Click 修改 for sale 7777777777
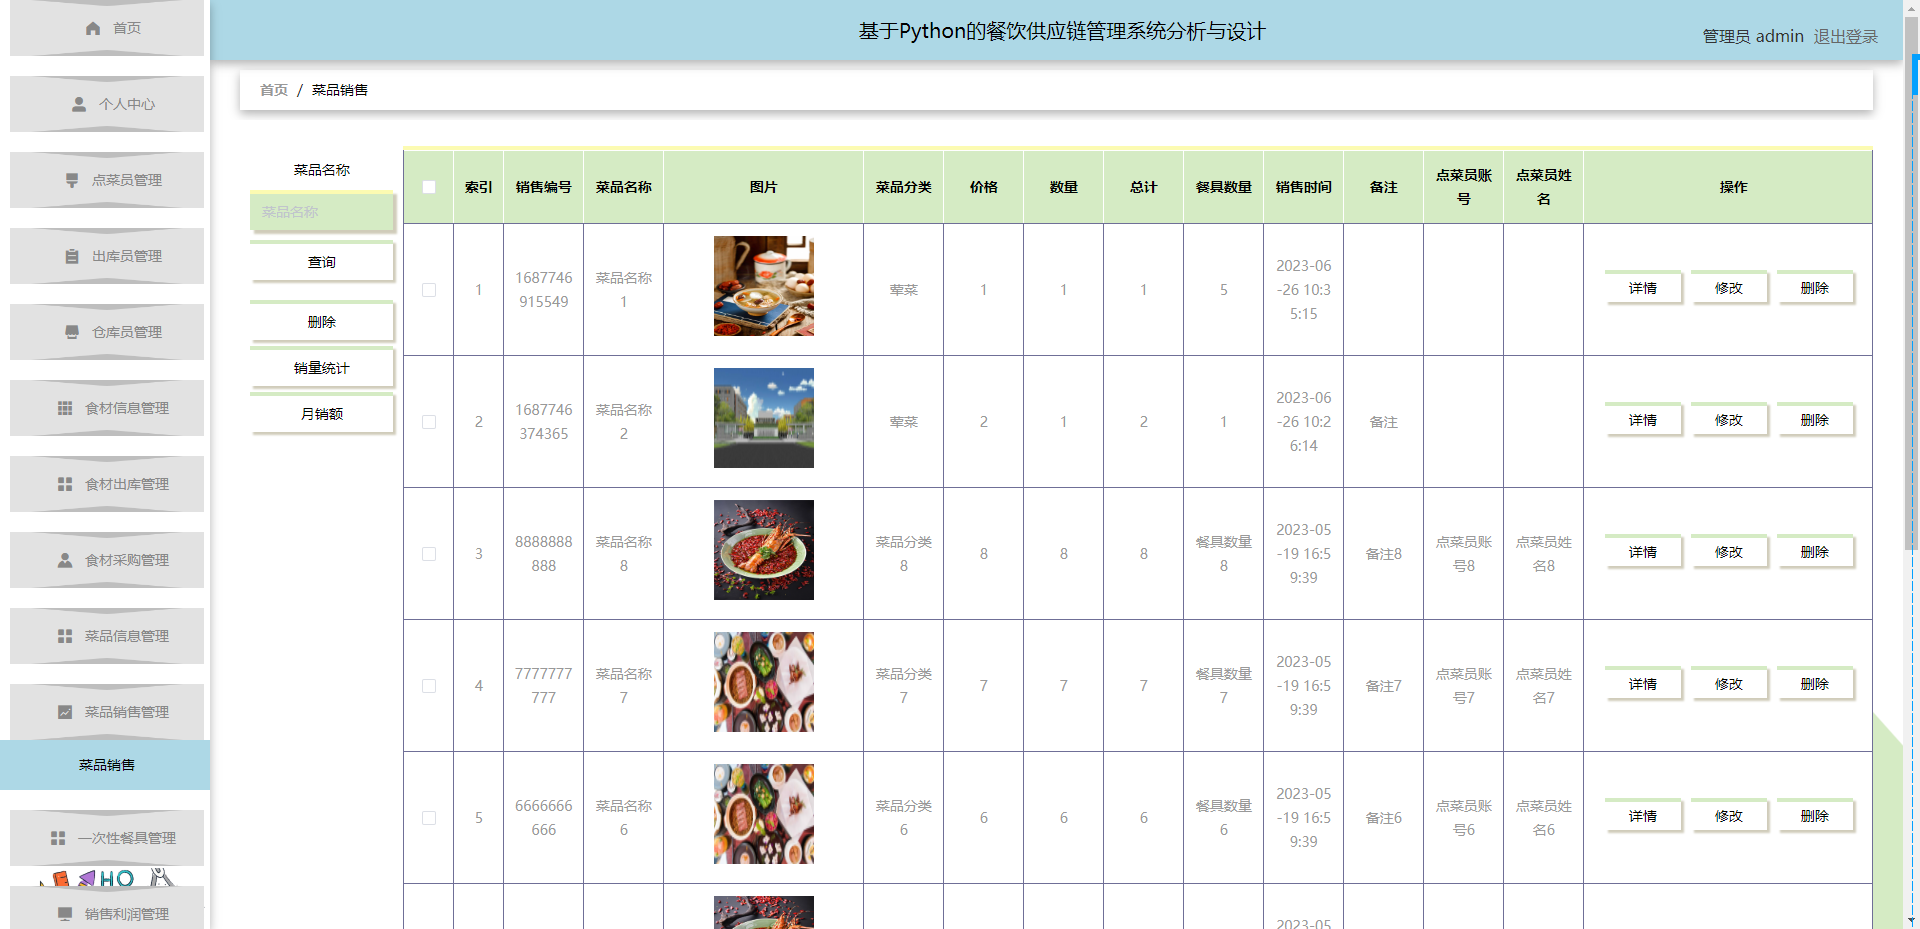 click(1729, 684)
